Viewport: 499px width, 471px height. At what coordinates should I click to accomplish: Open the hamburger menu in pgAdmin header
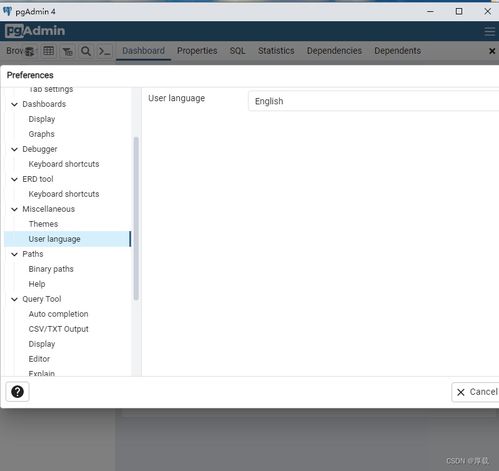tap(490, 31)
